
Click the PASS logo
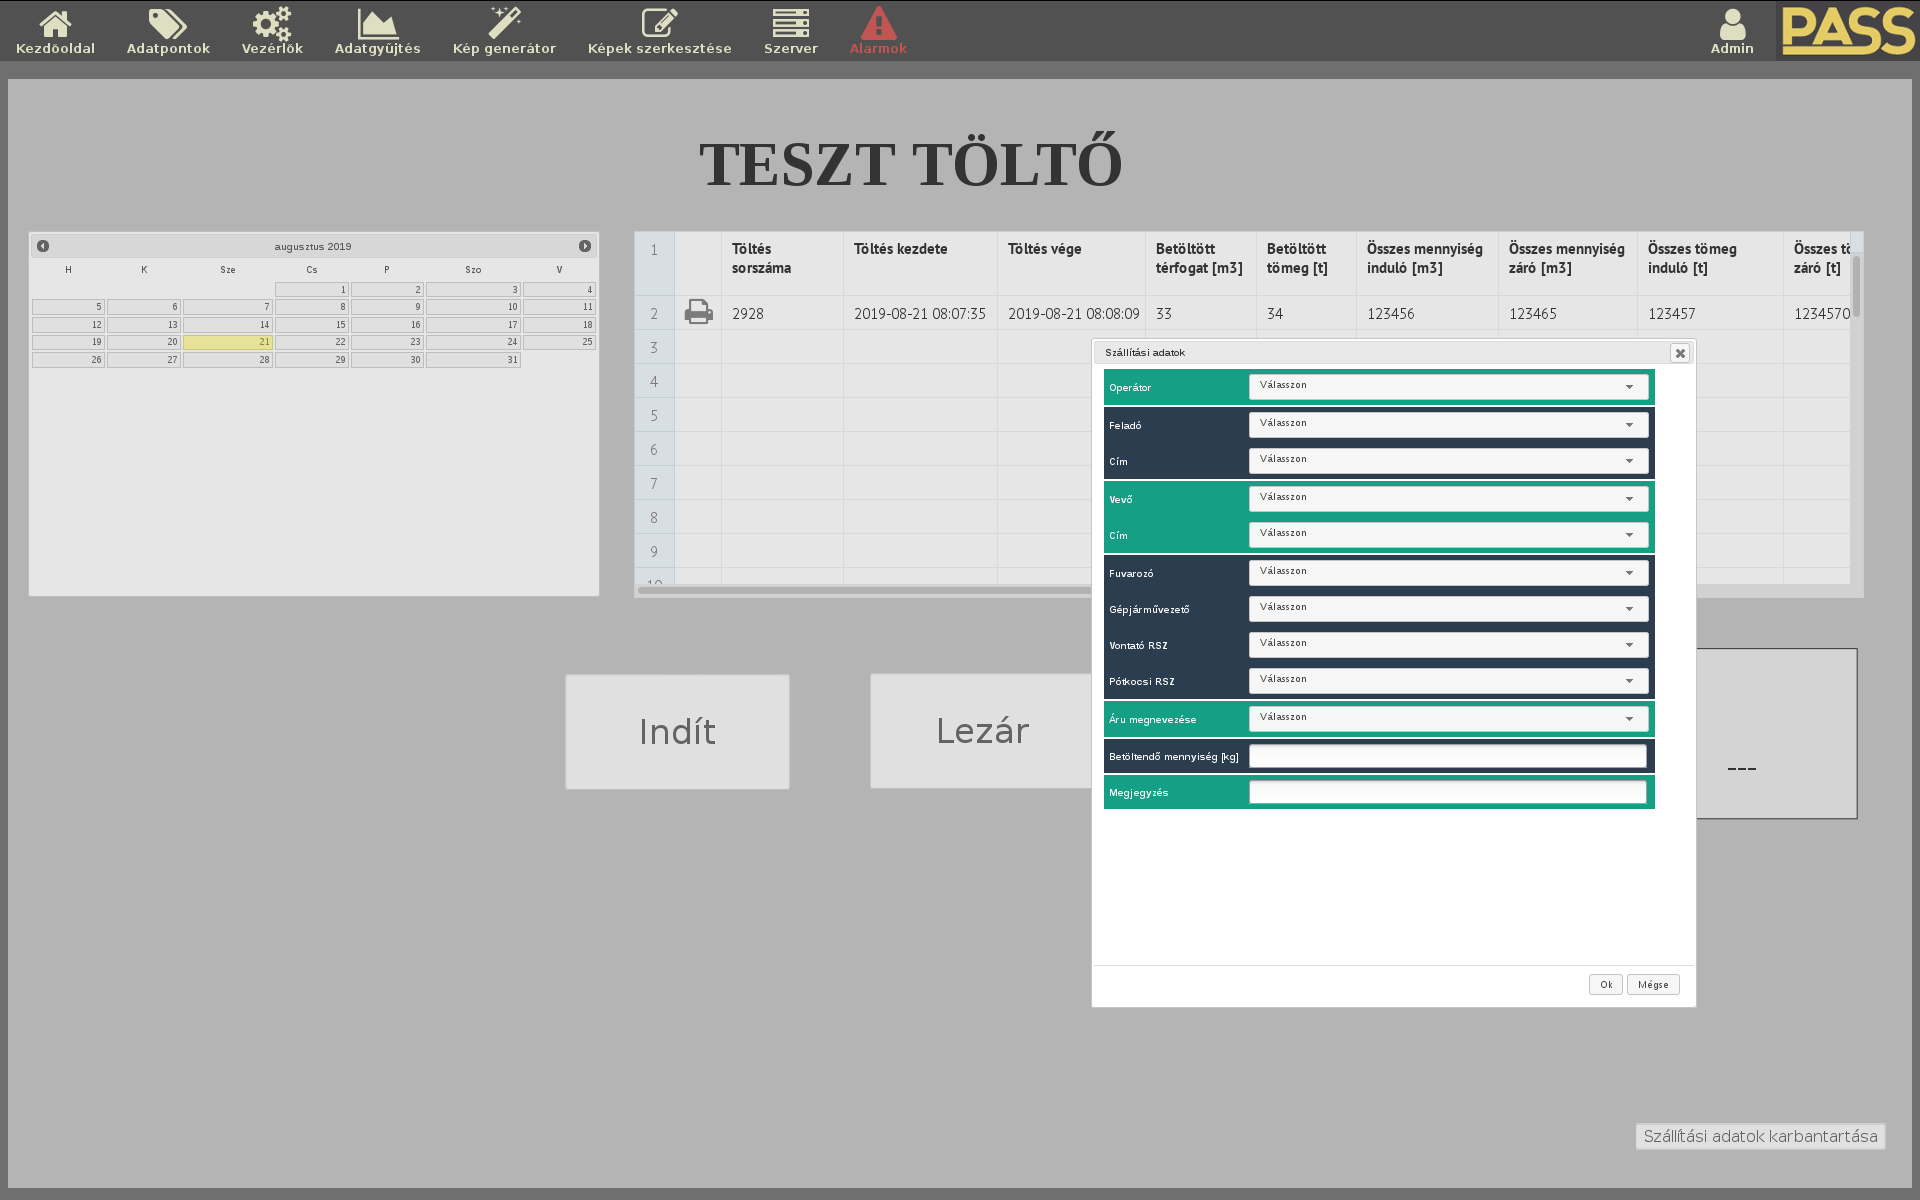click(x=1847, y=30)
